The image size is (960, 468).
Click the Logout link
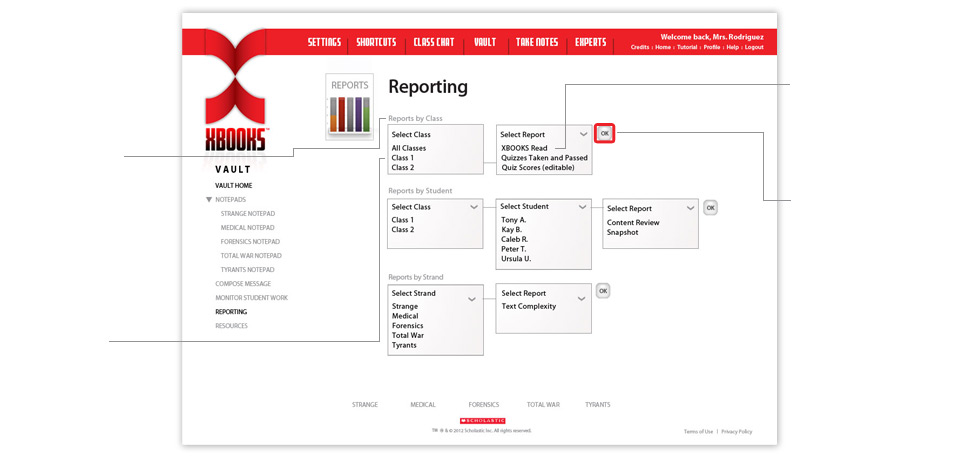[x=753, y=47]
